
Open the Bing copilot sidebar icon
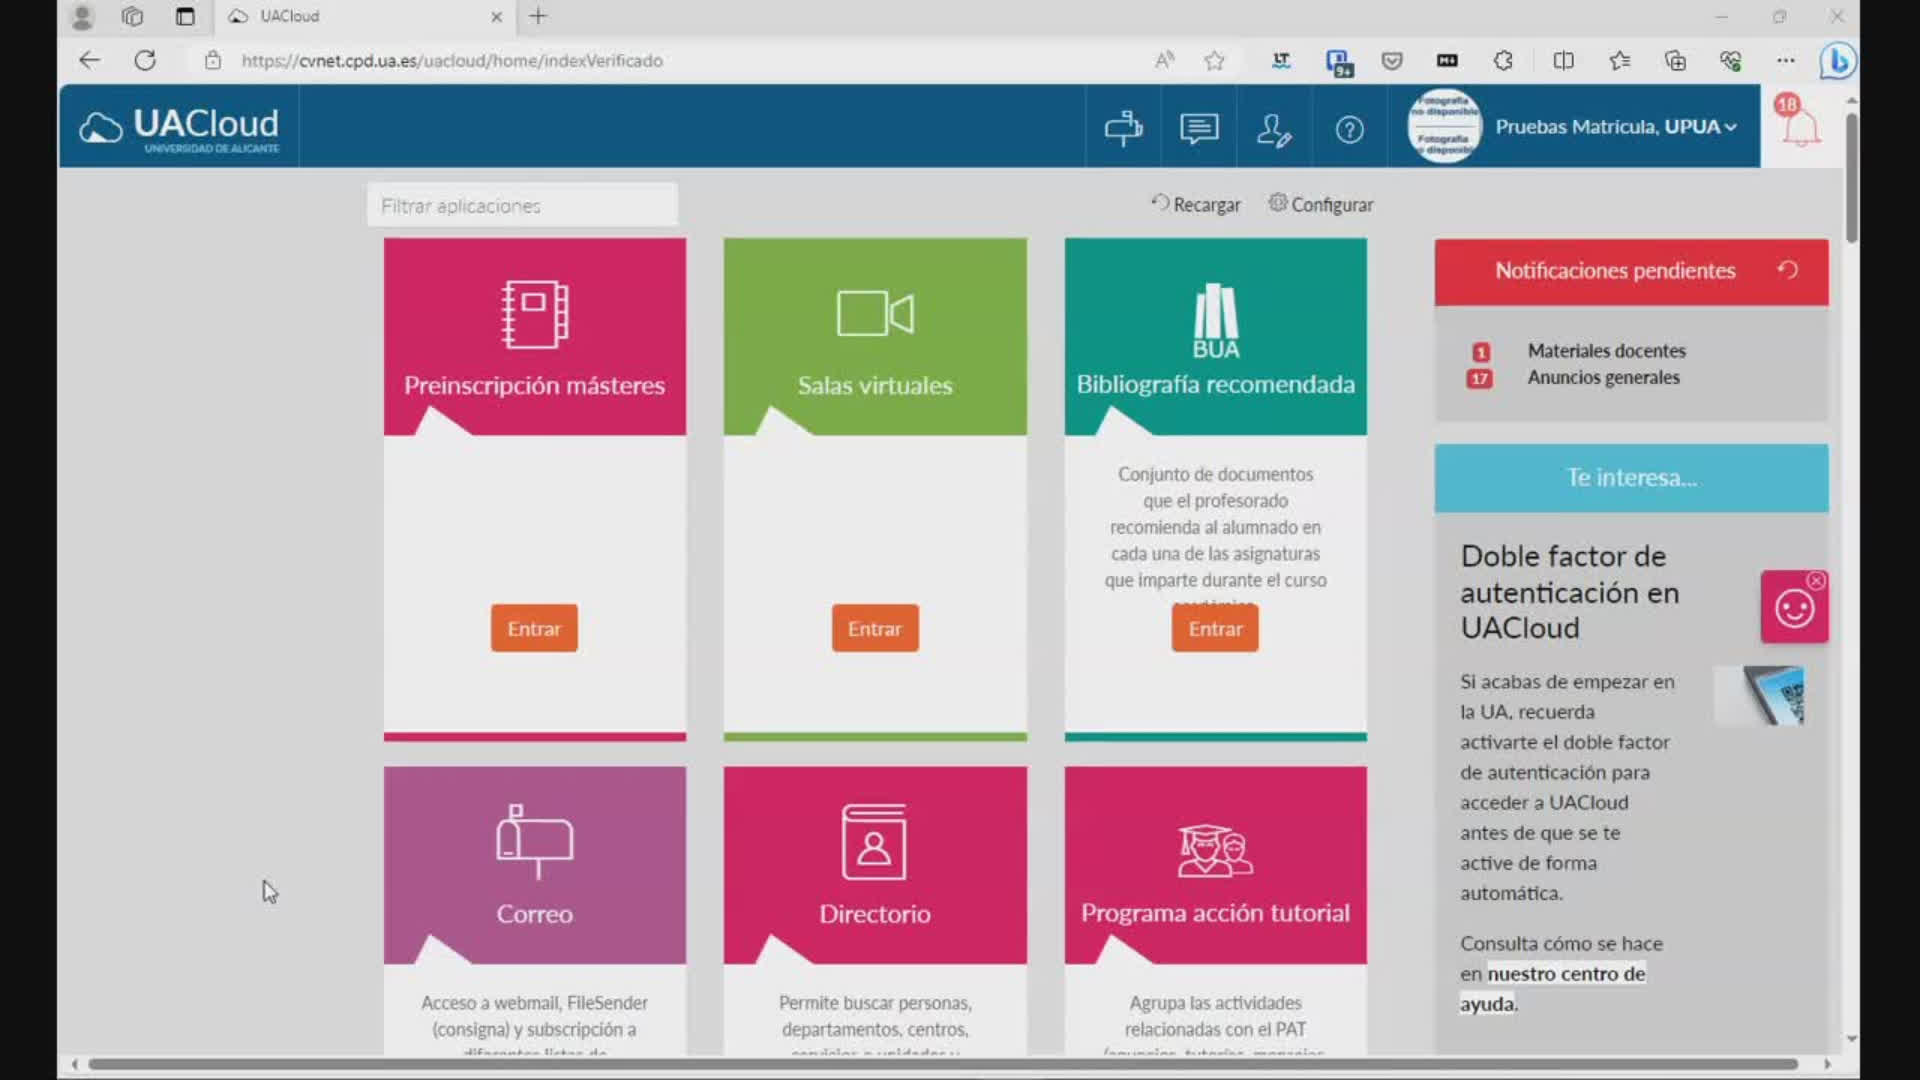point(1838,61)
